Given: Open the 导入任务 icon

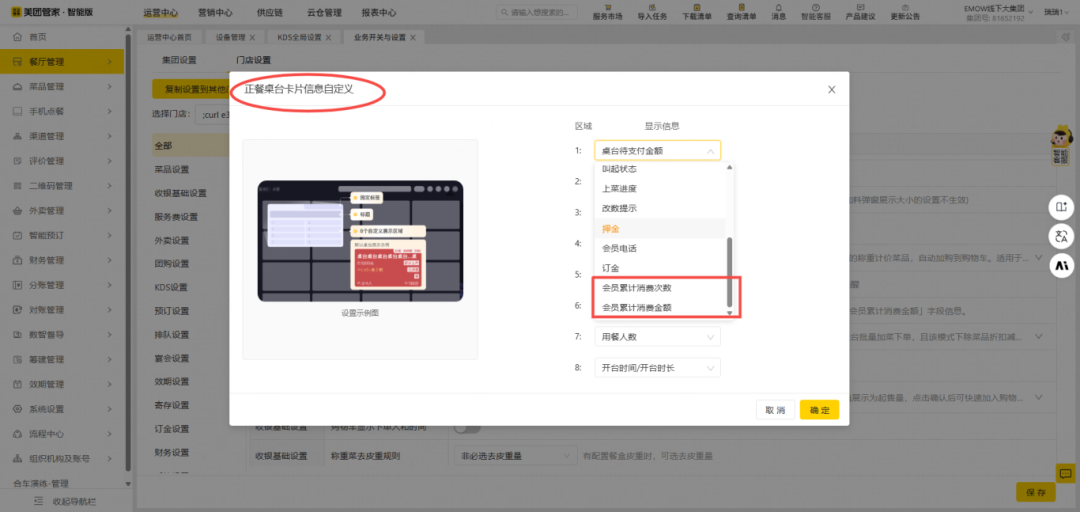Looking at the screenshot, I should (652, 9).
